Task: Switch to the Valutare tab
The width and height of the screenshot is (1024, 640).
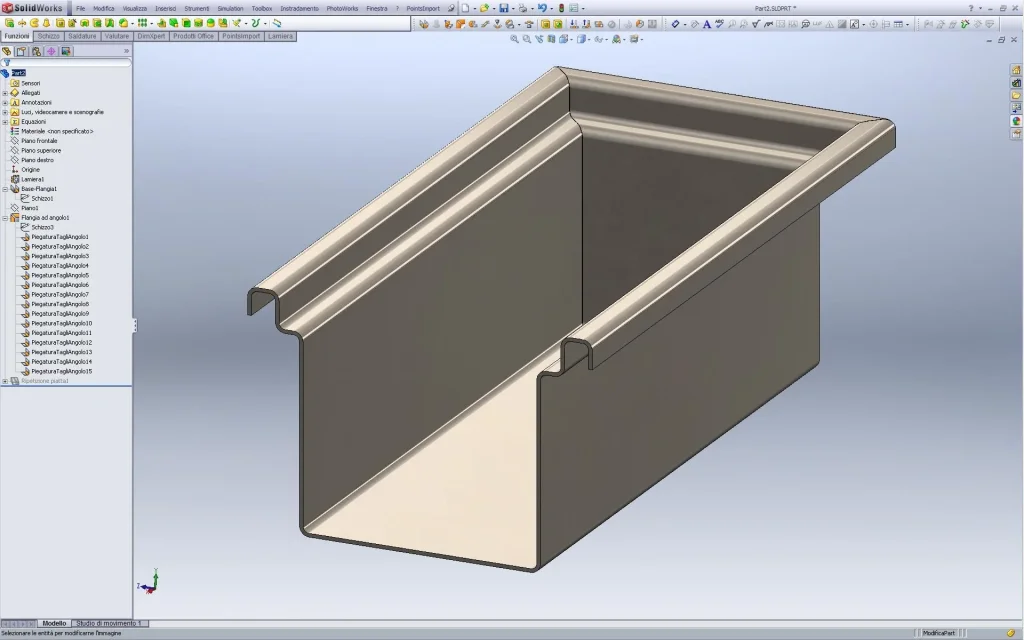Action: [117, 37]
